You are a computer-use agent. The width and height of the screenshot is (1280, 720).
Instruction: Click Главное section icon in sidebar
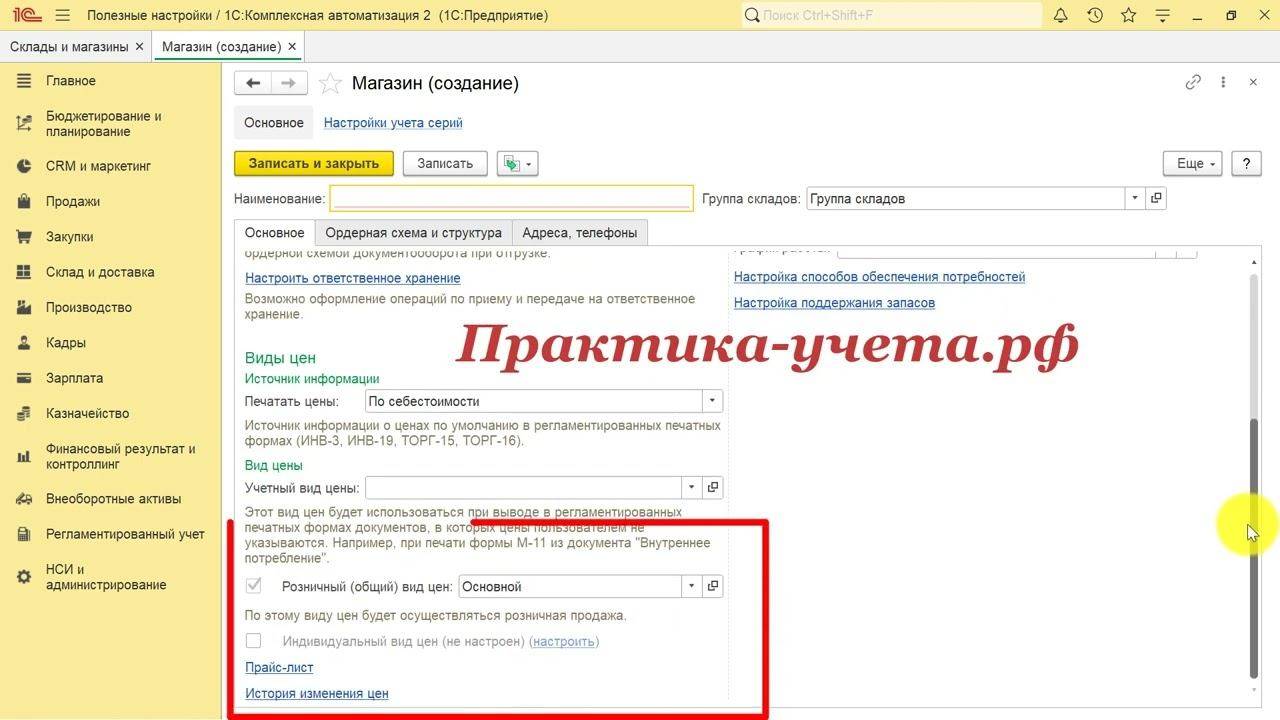pos(25,81)
